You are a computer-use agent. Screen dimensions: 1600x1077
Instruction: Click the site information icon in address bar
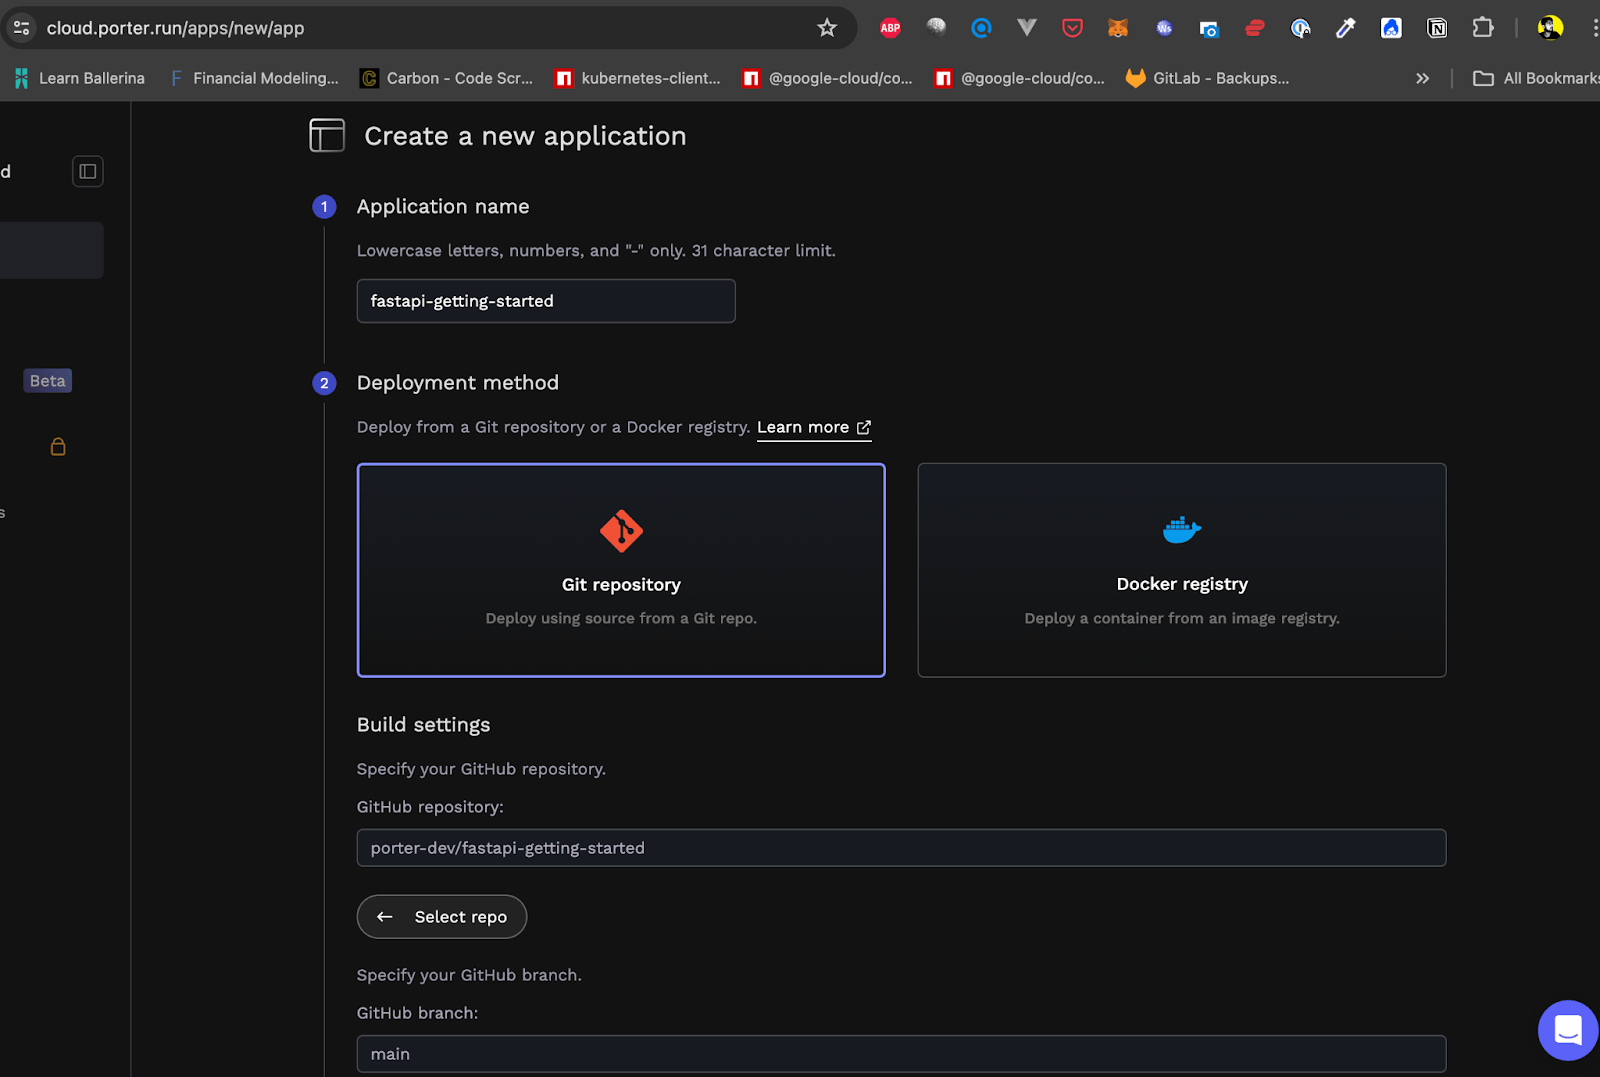point(21,28)
